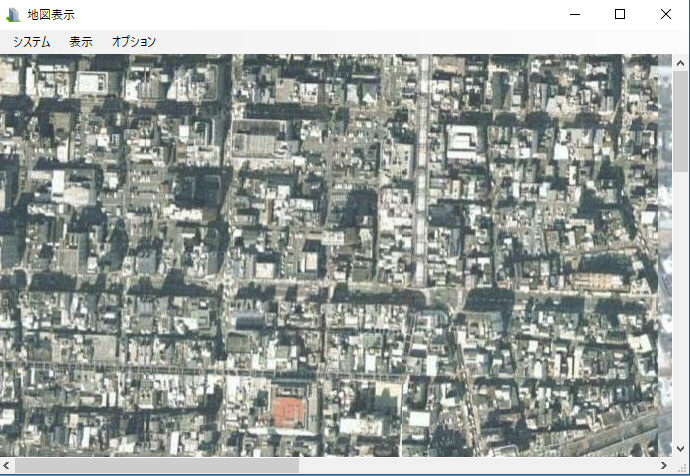Minimize the 地図表示 window
Screen dimensions: 690x476
coord(574,15)
